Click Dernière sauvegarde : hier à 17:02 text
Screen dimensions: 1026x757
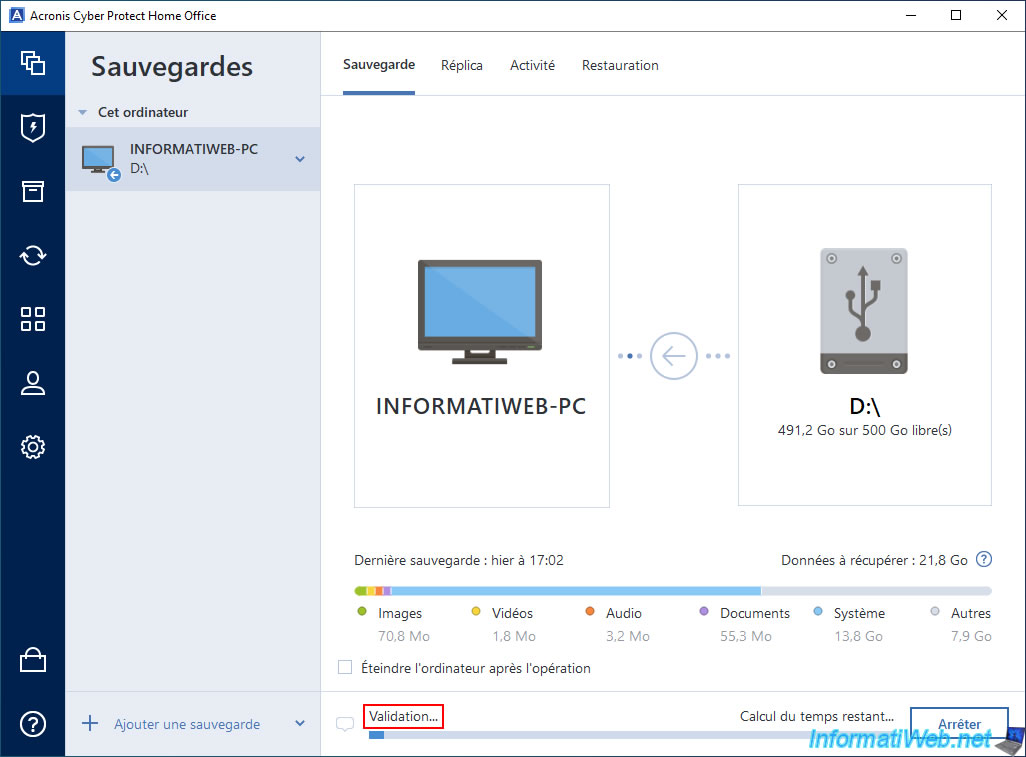(x=459, y=560)
